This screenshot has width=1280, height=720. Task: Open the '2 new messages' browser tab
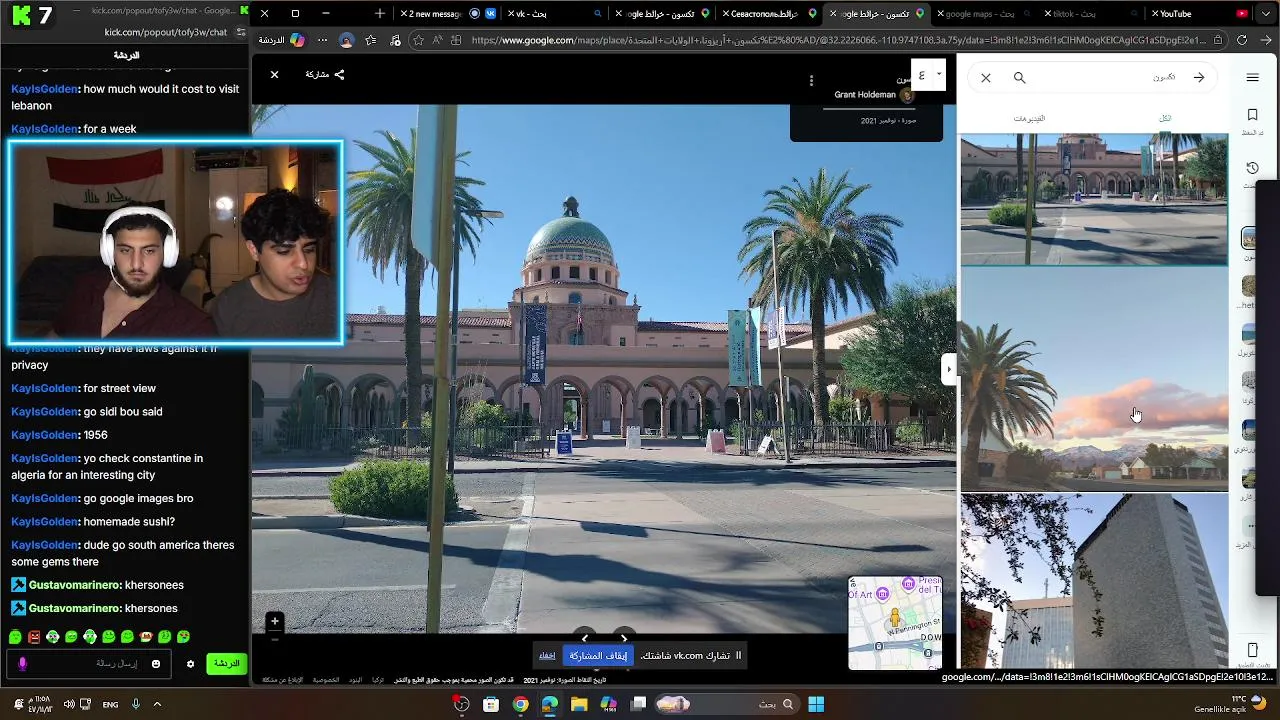447,14
